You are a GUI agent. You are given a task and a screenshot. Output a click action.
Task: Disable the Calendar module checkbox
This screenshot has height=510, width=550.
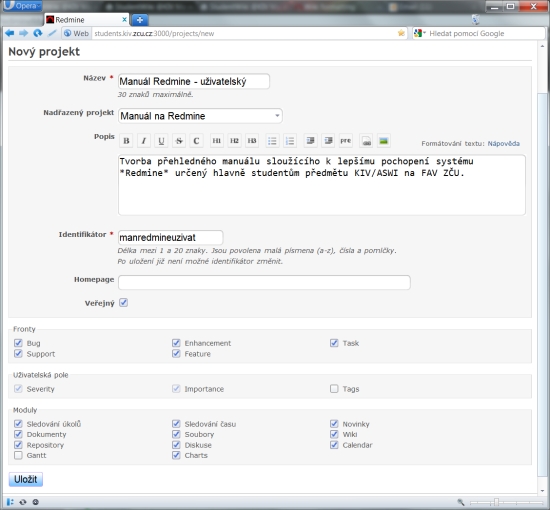(334, 445)
